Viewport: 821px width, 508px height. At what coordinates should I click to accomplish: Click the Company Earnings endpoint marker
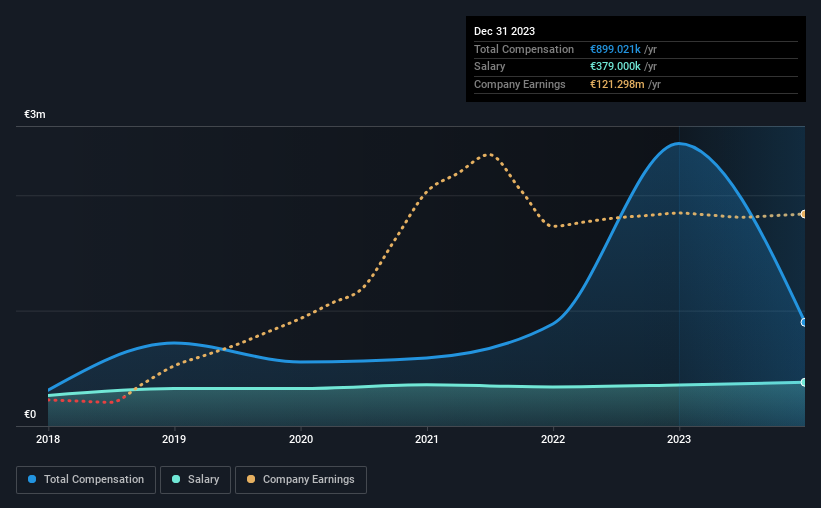[x=804, y=214]
